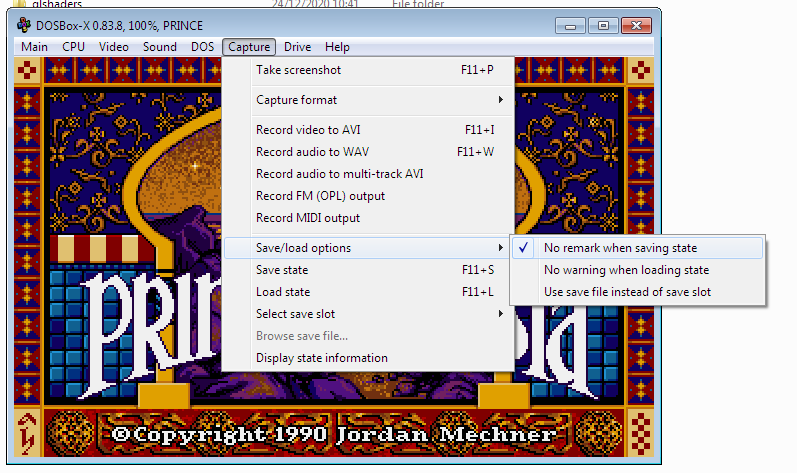Image resolution: width=797 pixels, height=473 pixels.
Task: Choose Display state information
Action: pyautogui.click(x=369, y=358)
